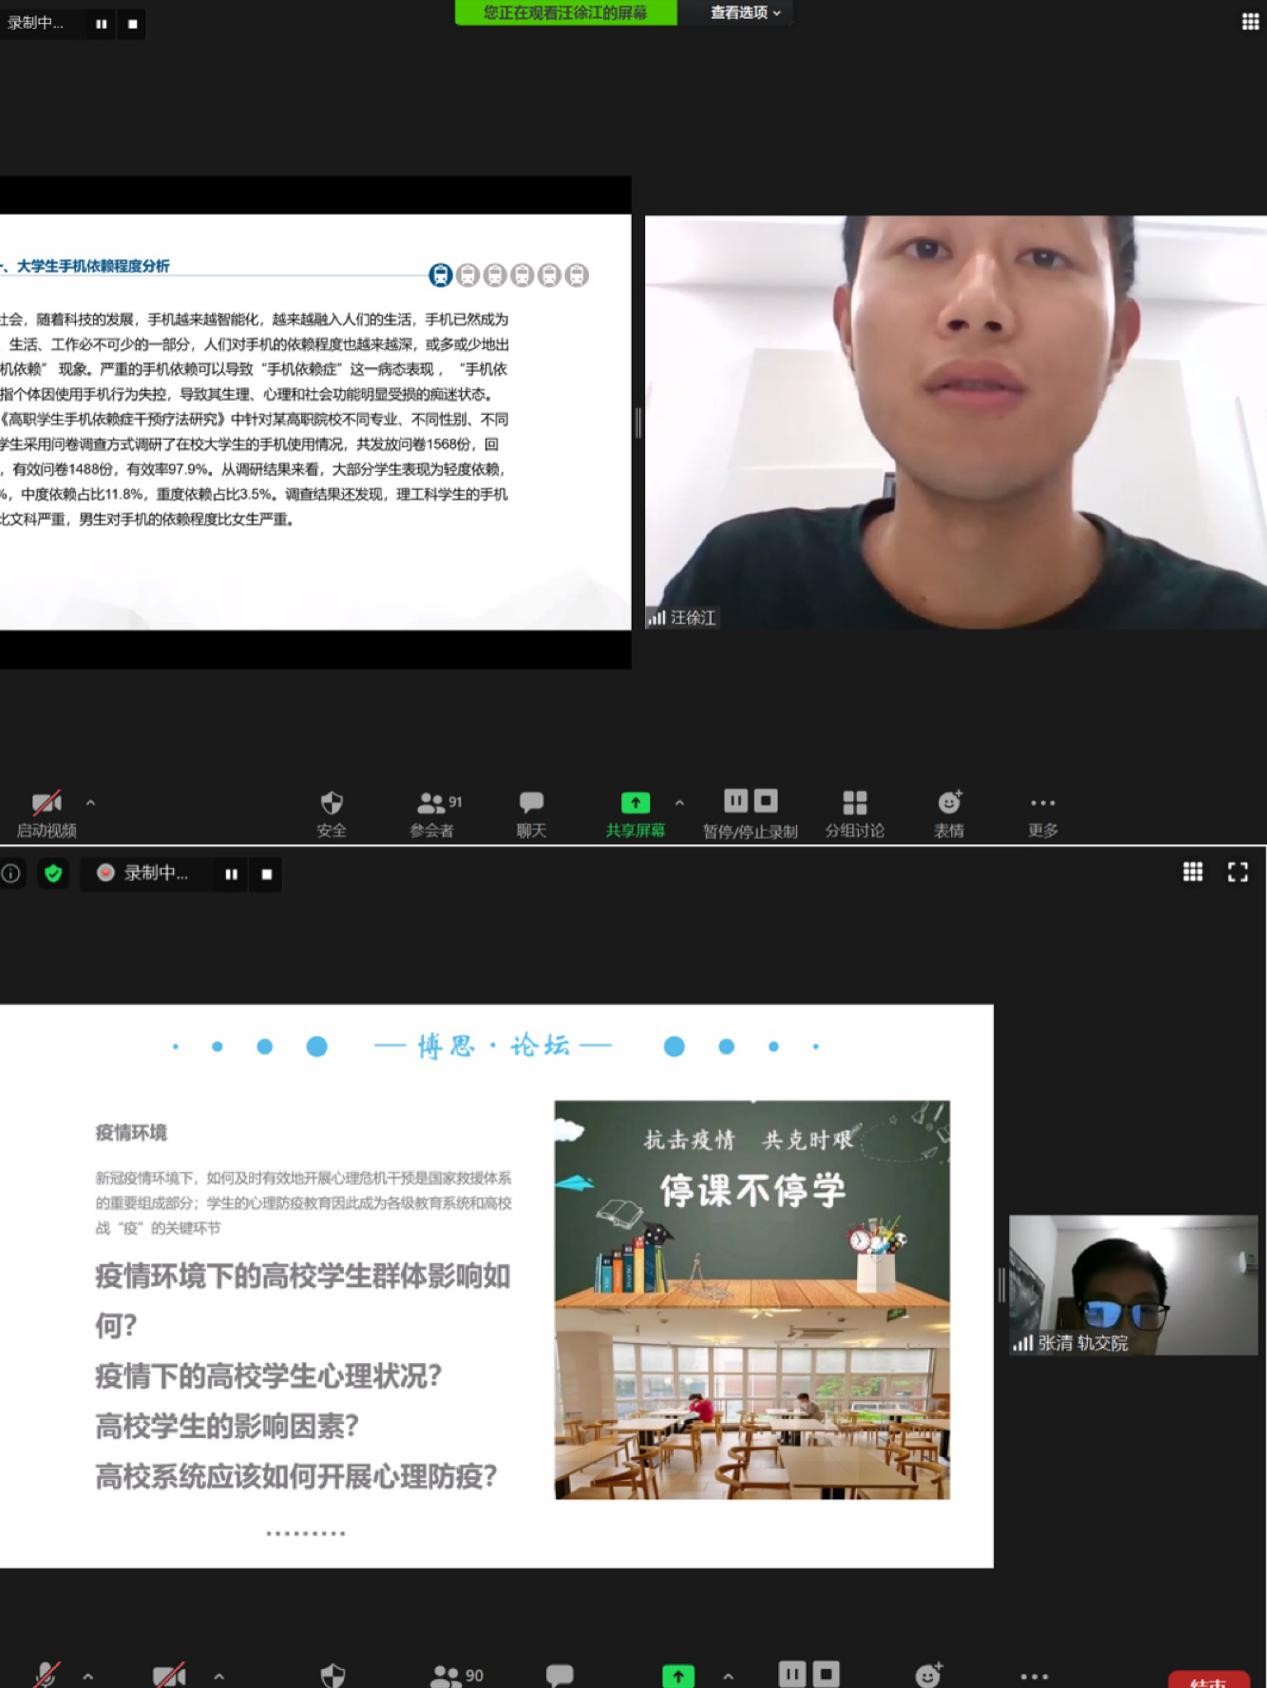The height and width of the screenshot is (1688, 1267).
Task: Click the green encryption shield icon
Action: pos(53,873)
